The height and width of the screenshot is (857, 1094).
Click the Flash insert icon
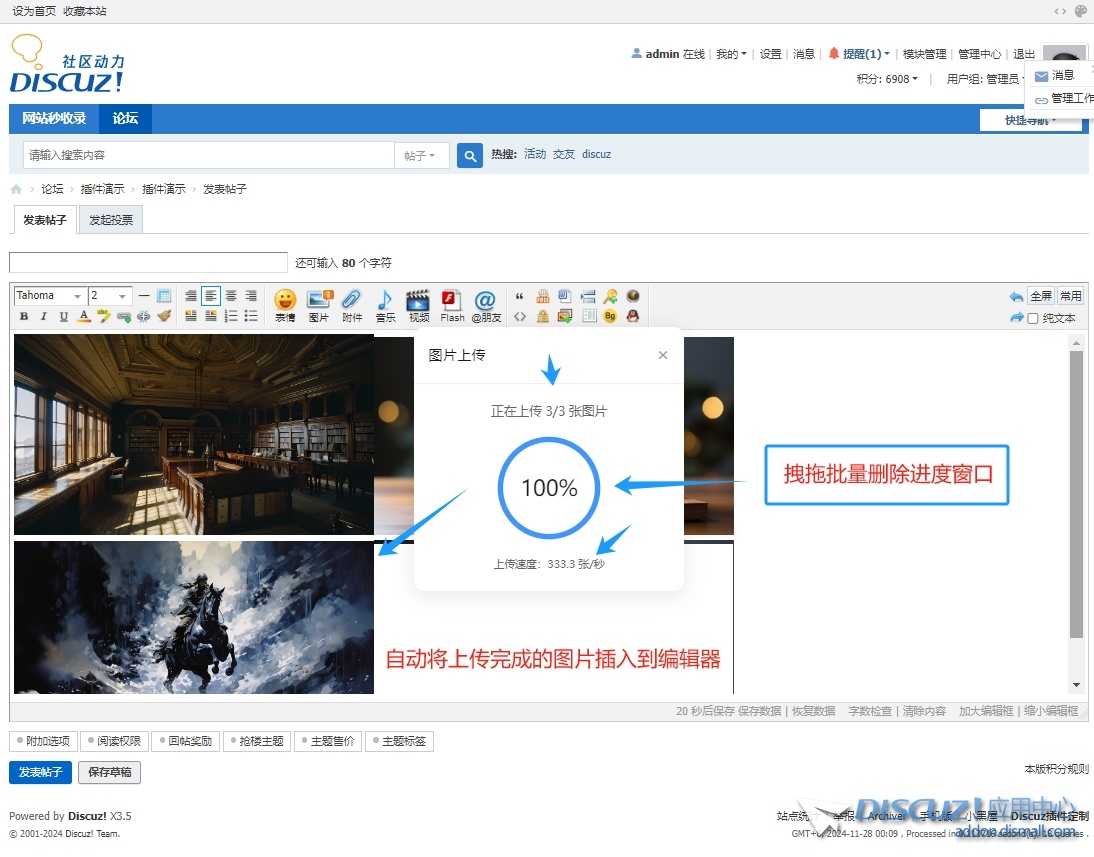click(x=452, y=304)
